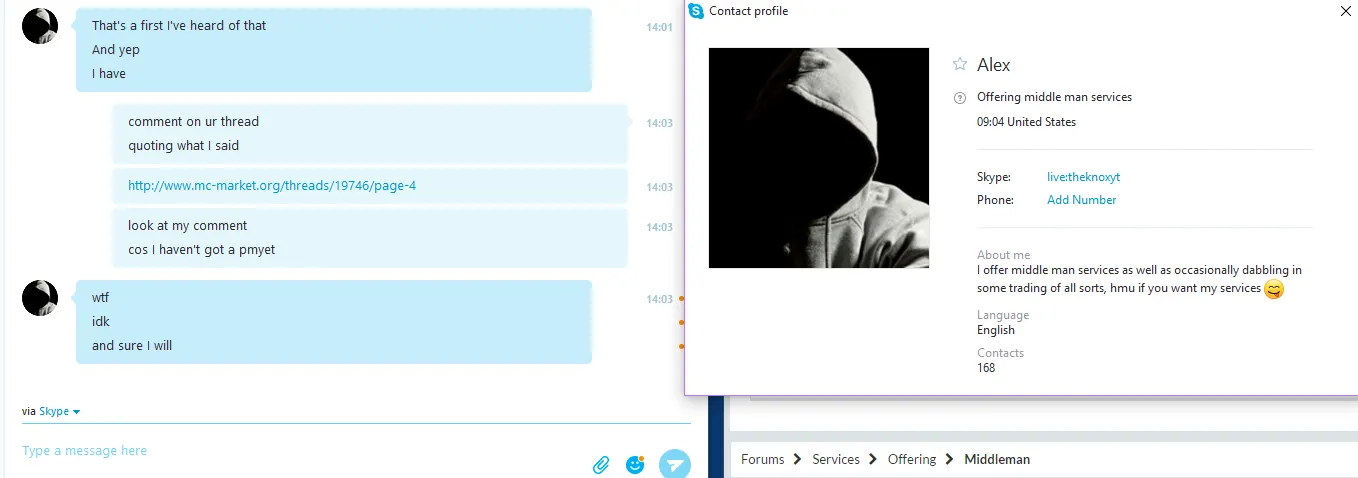
Task: Click the avatar beside the 'wtf' message
Action: pos(40,298)
